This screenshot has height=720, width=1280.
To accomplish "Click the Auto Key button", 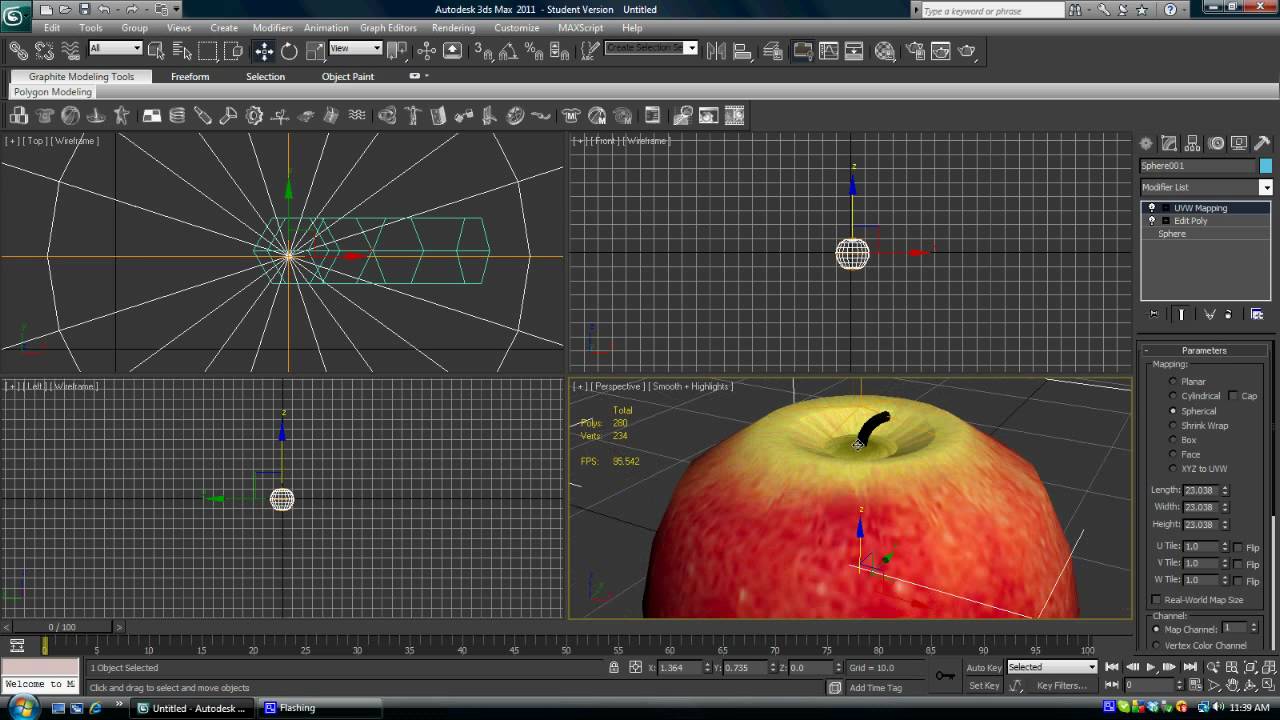I will [983, 667].
